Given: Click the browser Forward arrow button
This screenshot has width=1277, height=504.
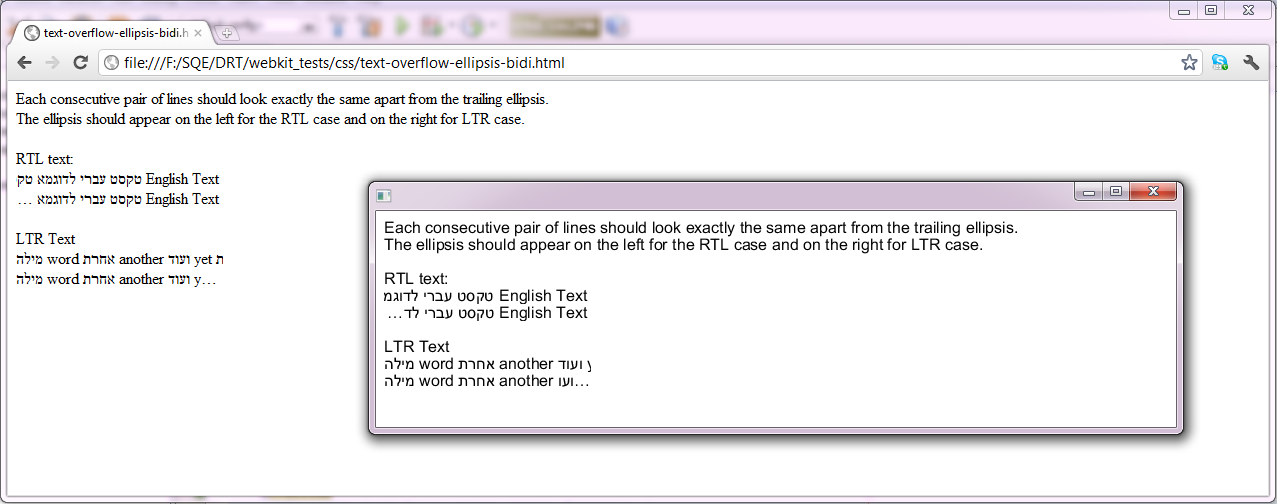Looking at the screenshot, I should [50, 63].
